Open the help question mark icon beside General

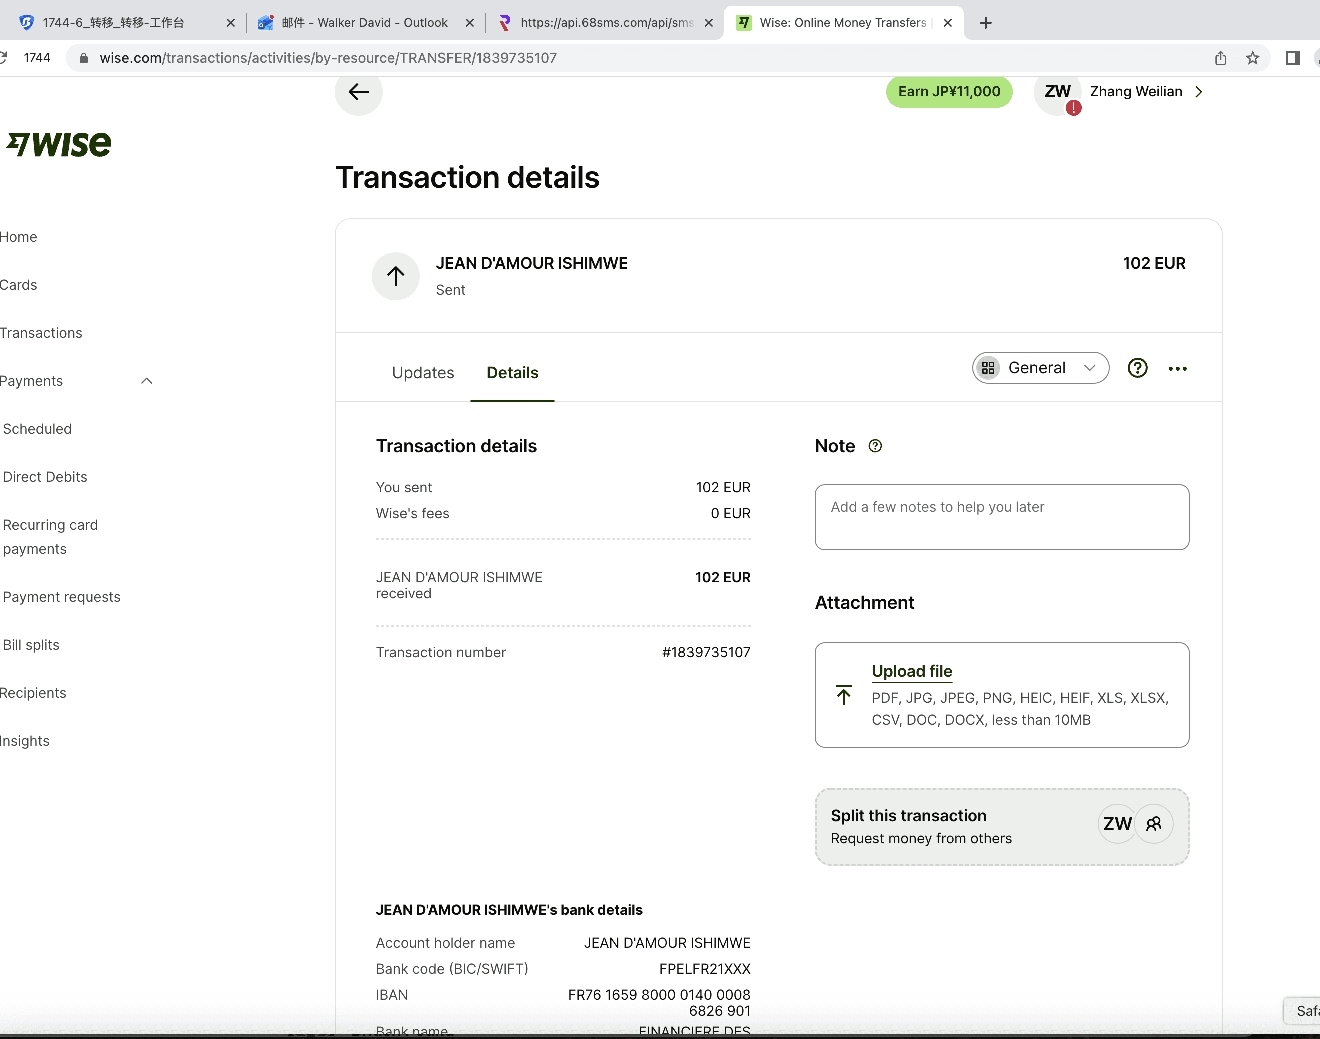[x=1137, y=368]
